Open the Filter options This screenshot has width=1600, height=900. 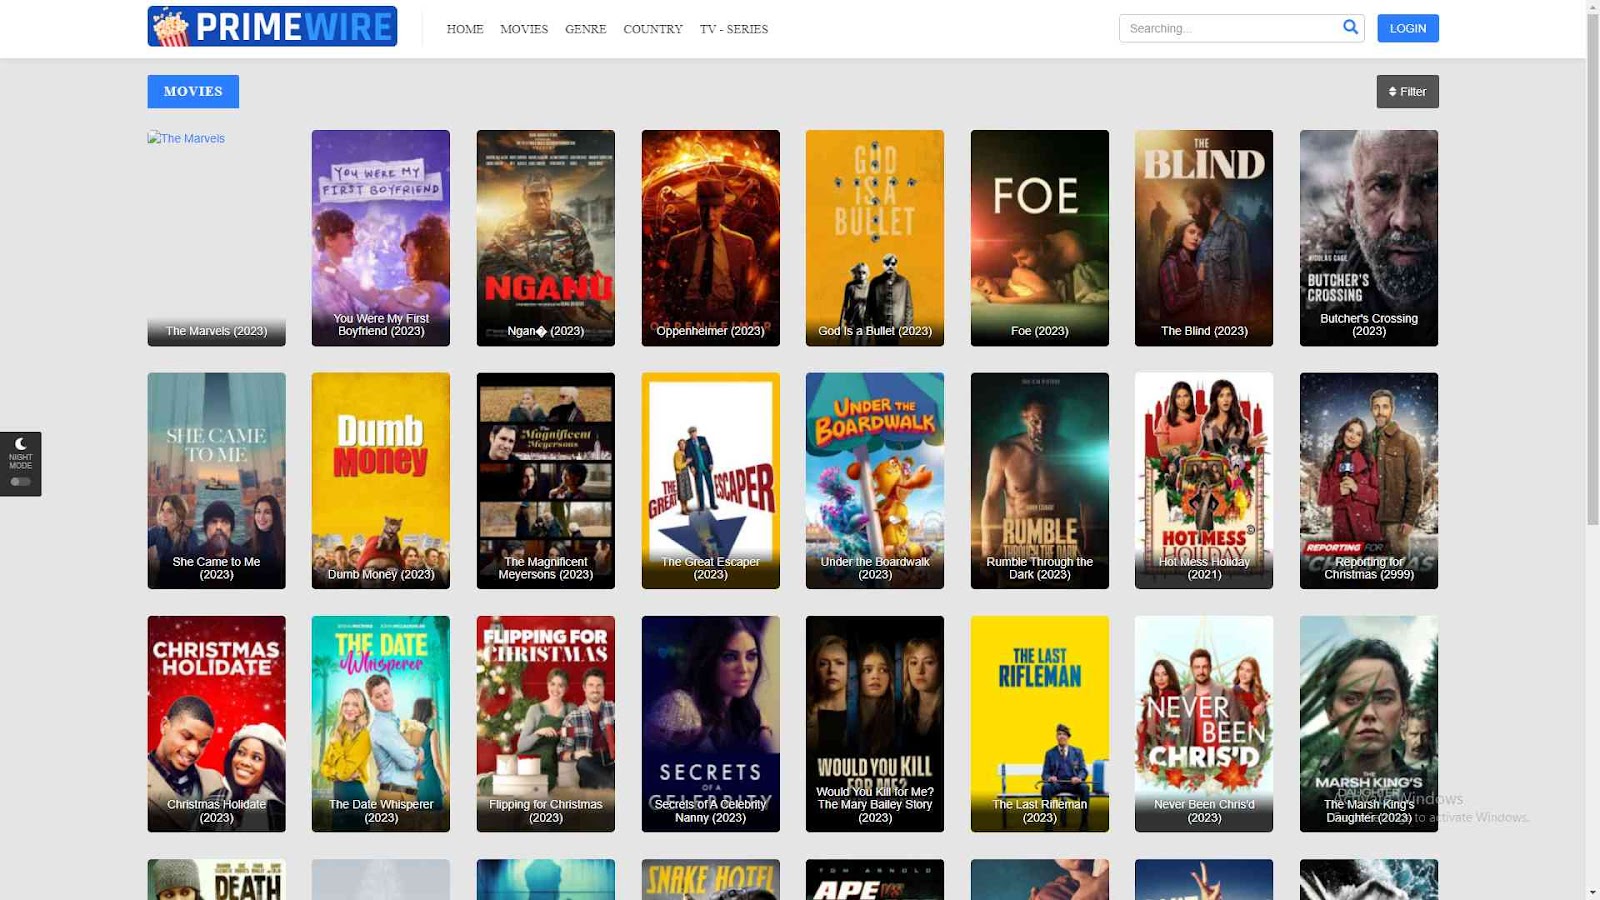pyautogui.click(x=1407, y=92)
